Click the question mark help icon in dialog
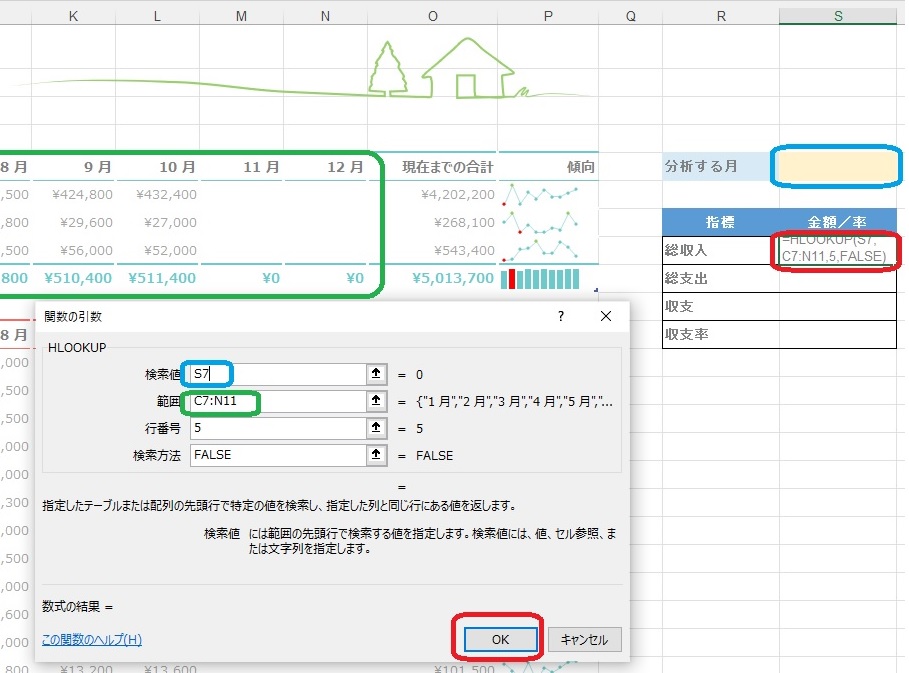The image size is (909, 673). (x=561, y=316)
